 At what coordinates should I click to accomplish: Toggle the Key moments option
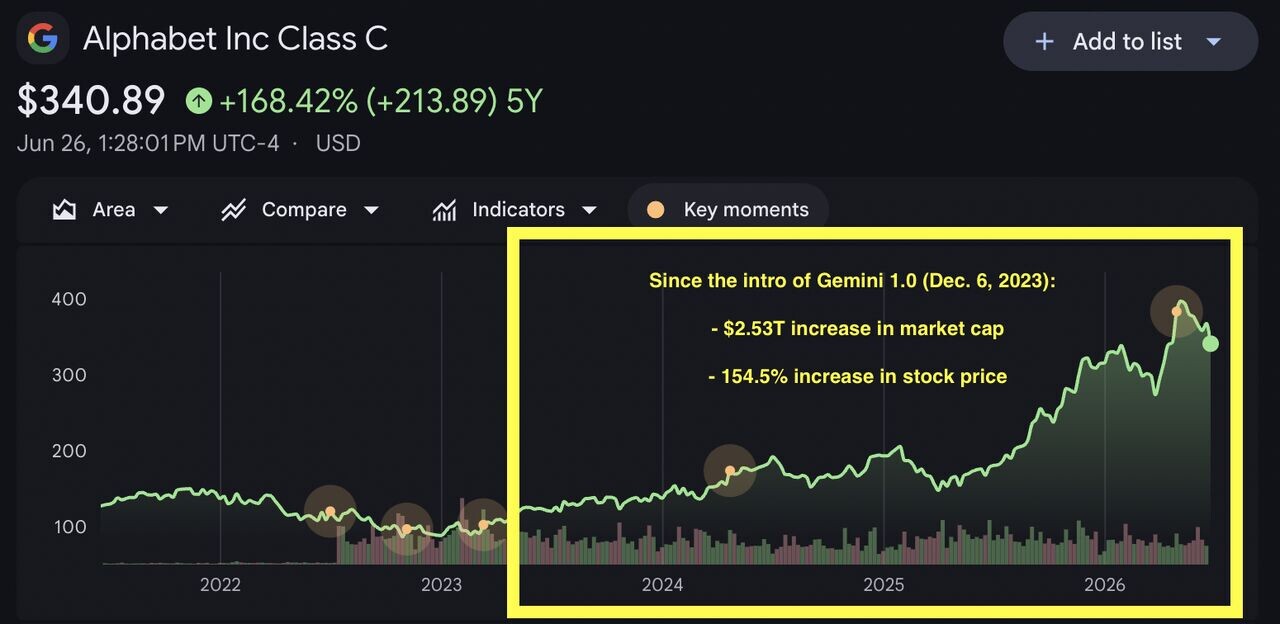[x=728, y=210]
